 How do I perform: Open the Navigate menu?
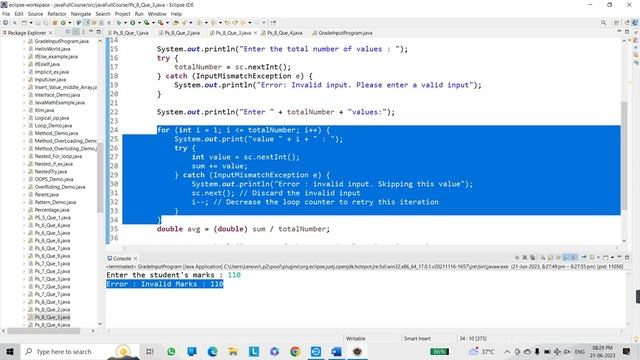[x=81, y=14]
